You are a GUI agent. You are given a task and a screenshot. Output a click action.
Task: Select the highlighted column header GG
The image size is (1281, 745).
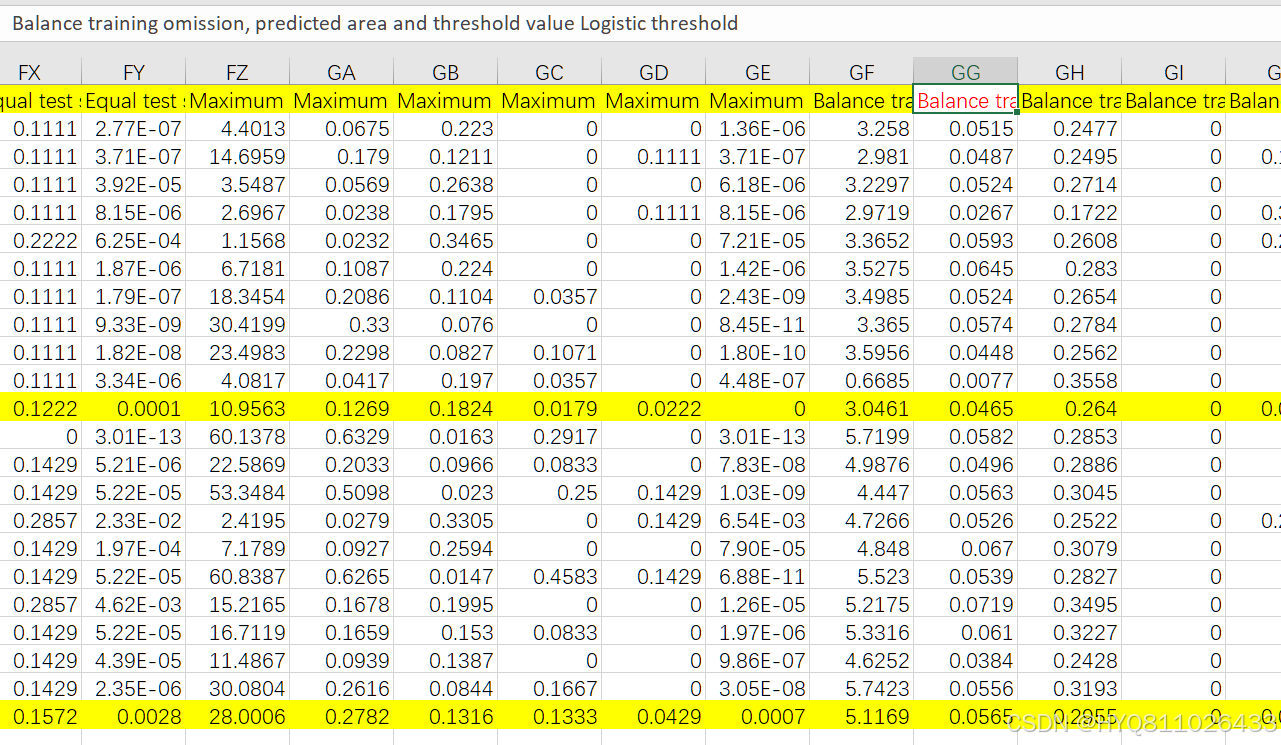[966, 72]
